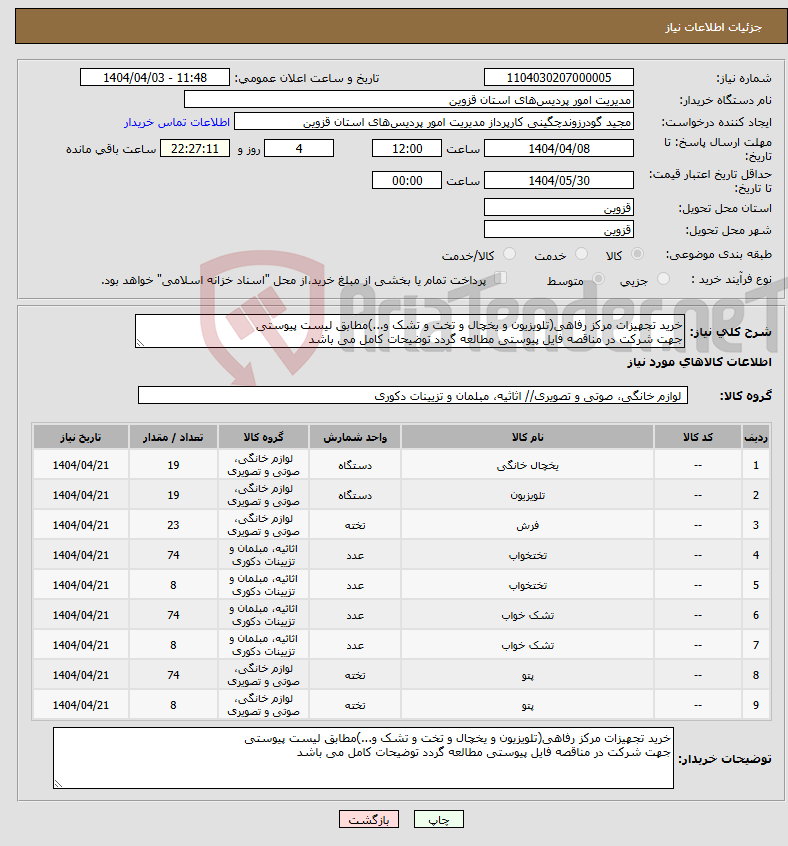Click unit دستگاه in the یخچال row

(x=355, y=465)
